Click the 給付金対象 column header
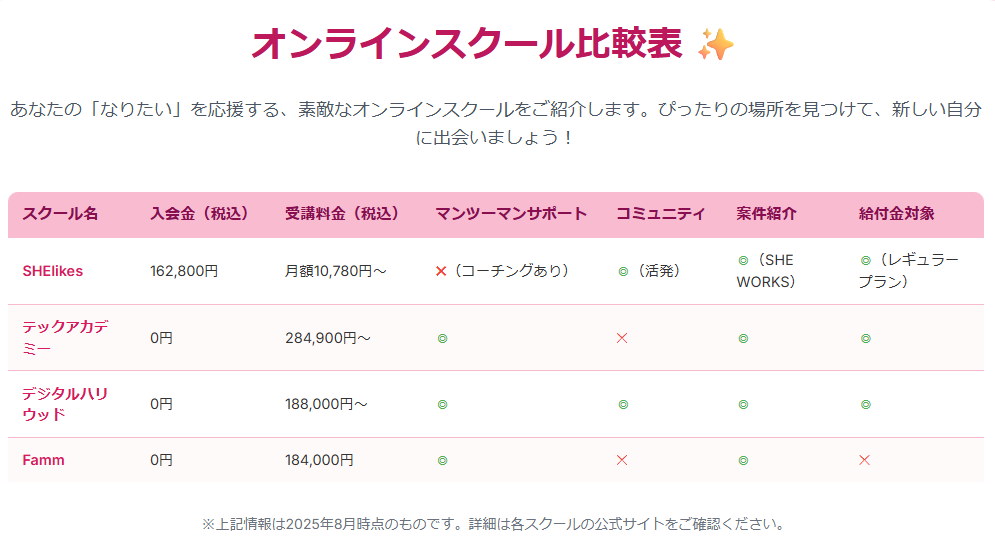This screenshot has width=995, height=554. coord(897,214)
